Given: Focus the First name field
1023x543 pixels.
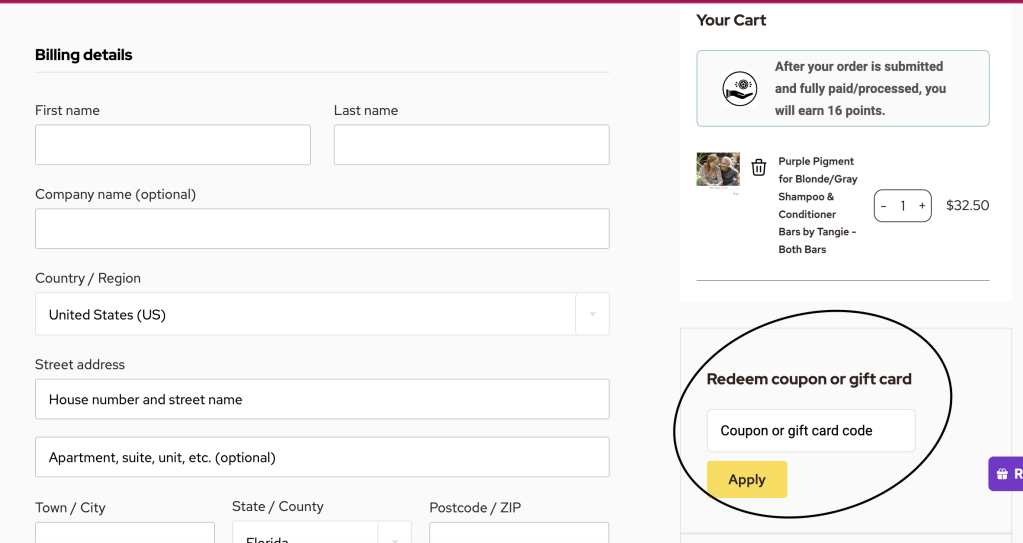Looking at the screenshot, I should coord(173,145).
